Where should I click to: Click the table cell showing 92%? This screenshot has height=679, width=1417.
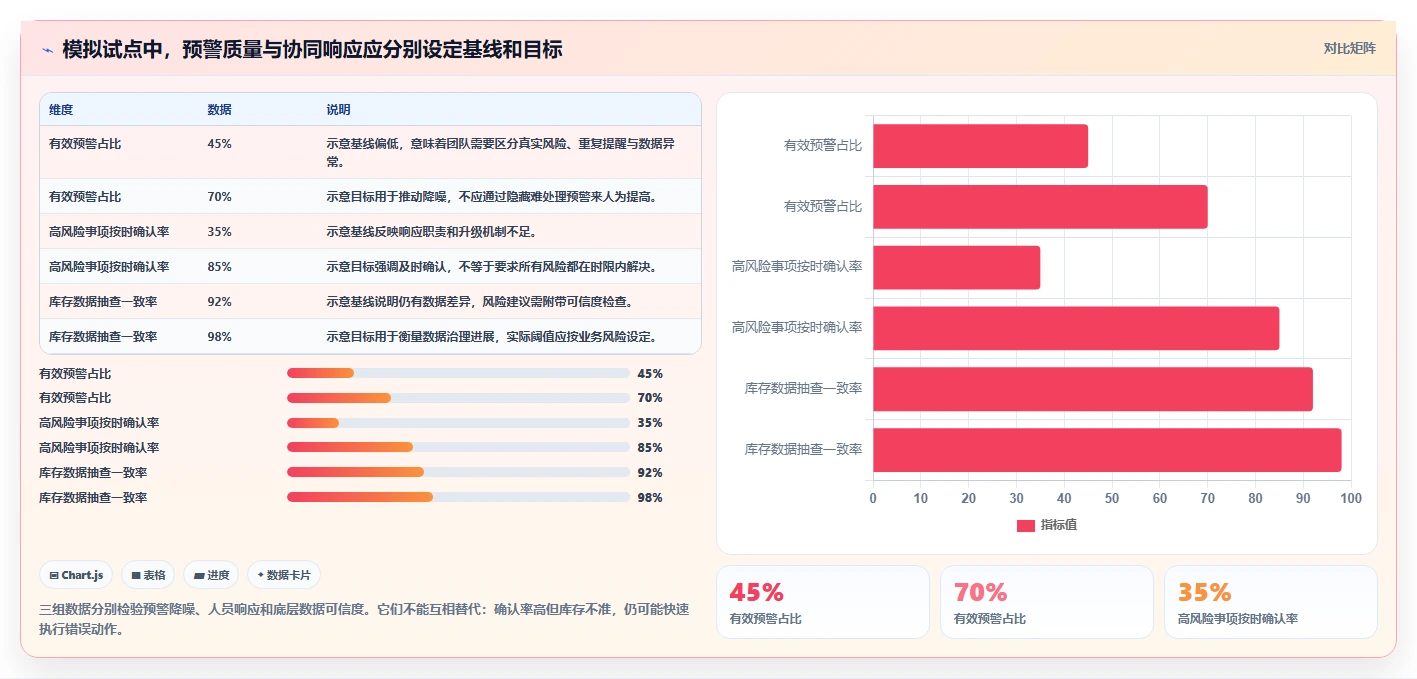pos(219,302)
